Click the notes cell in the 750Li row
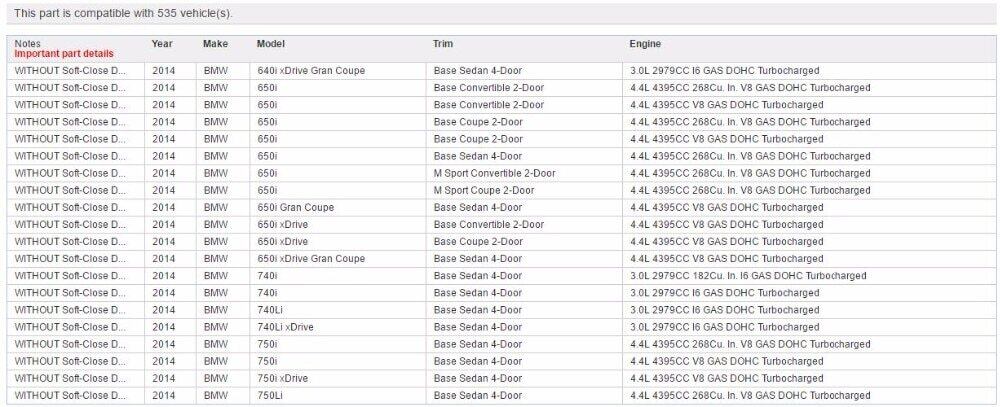 click(70, 395)
